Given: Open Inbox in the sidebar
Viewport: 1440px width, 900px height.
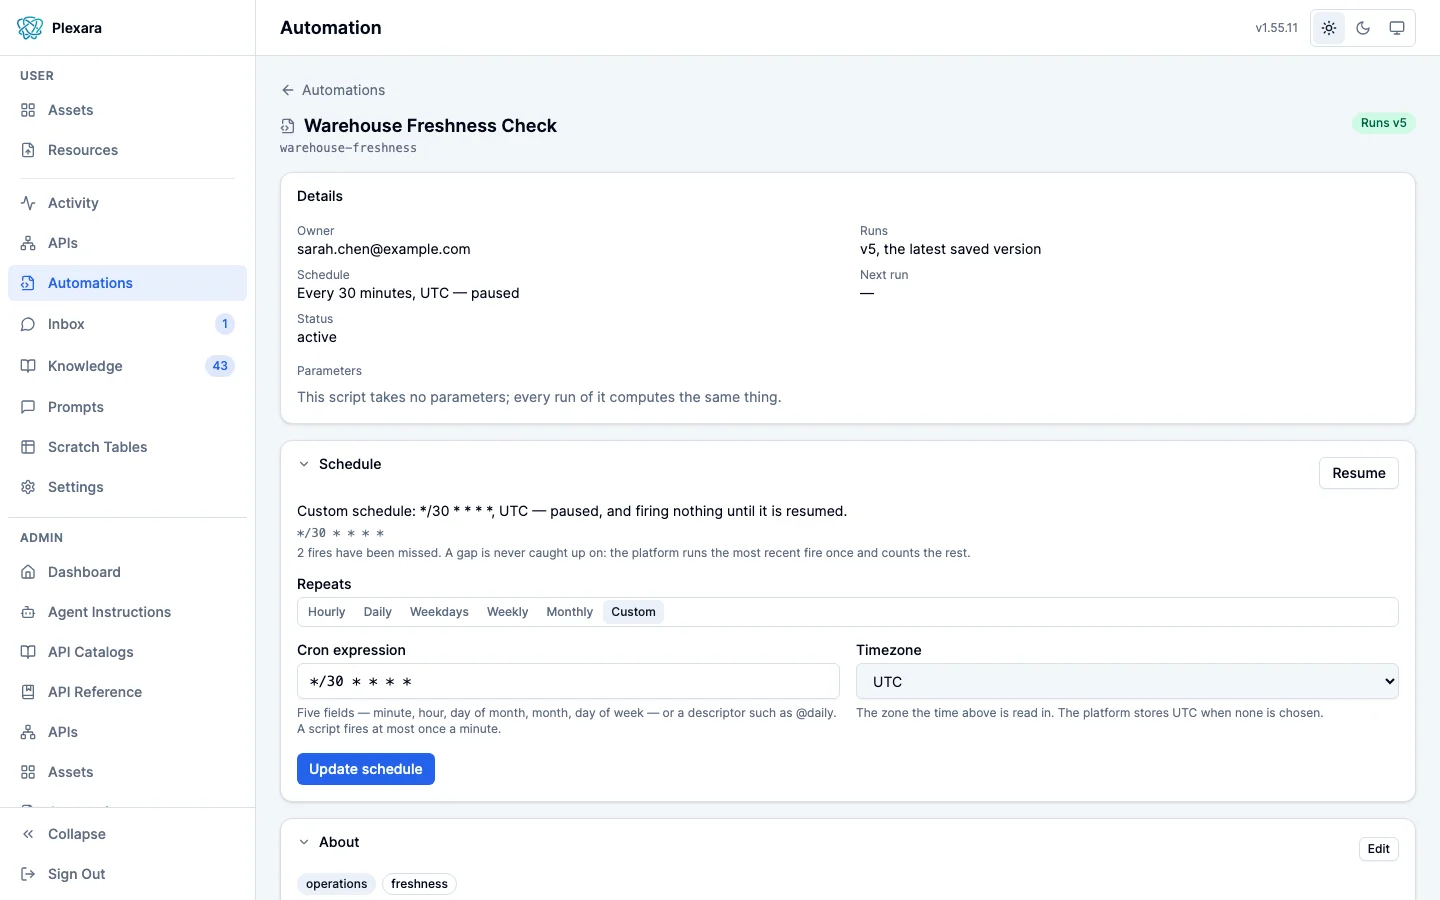Looking at the screenshot, I should [127, 324].
